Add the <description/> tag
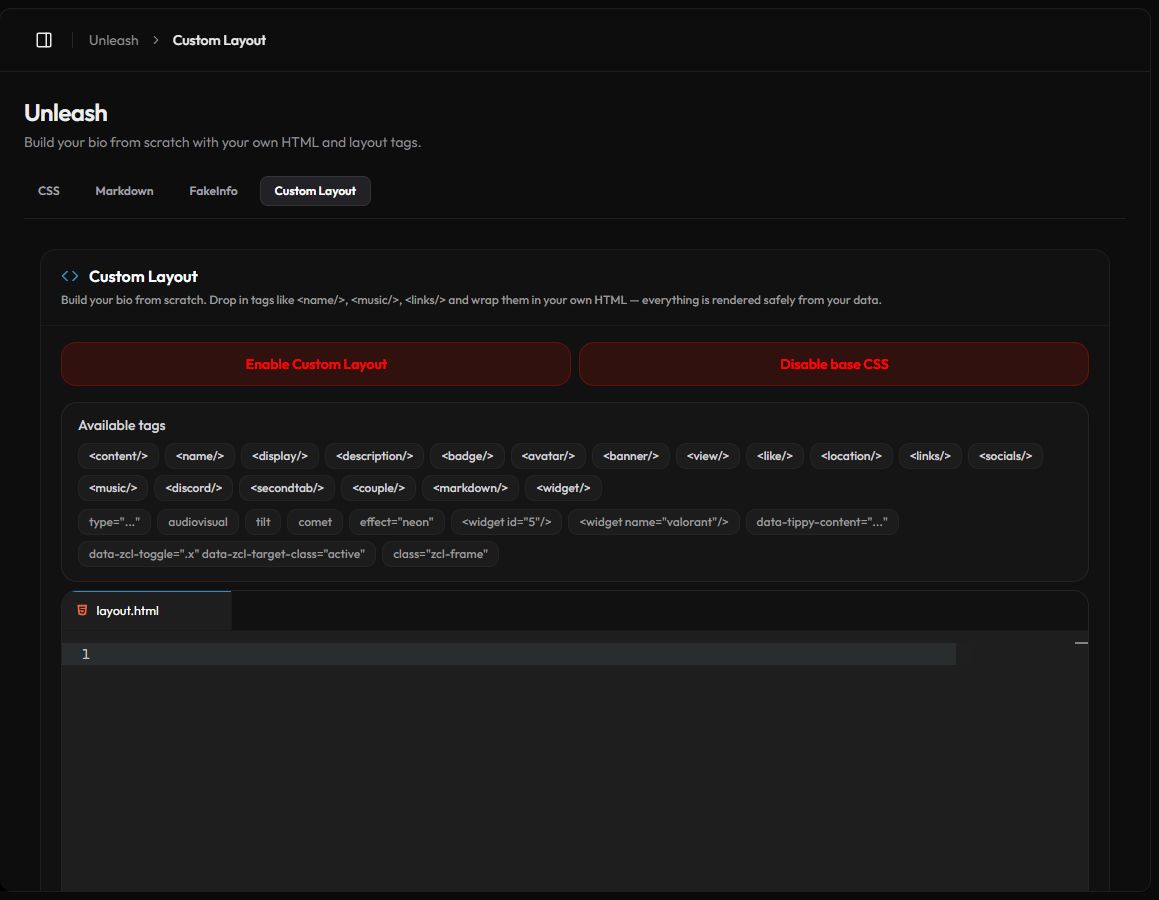 [374, 456]
